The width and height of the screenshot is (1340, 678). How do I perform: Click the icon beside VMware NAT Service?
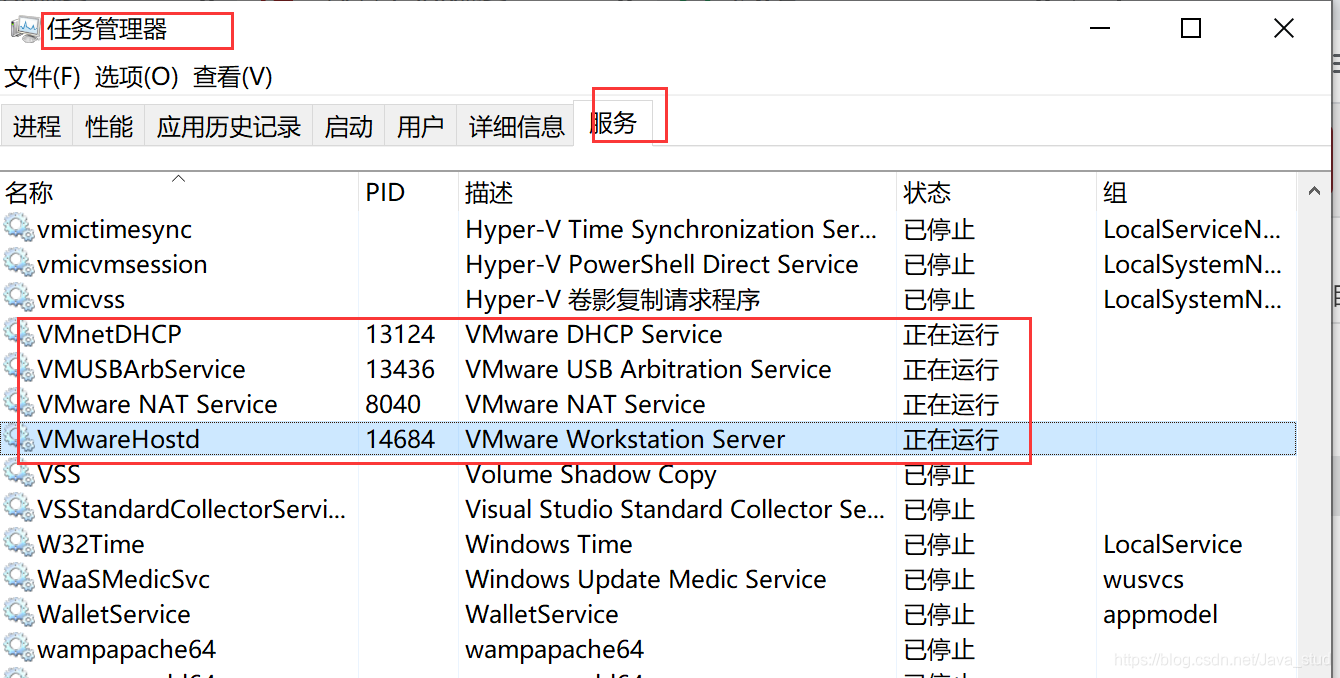click(x=19, y=404)
